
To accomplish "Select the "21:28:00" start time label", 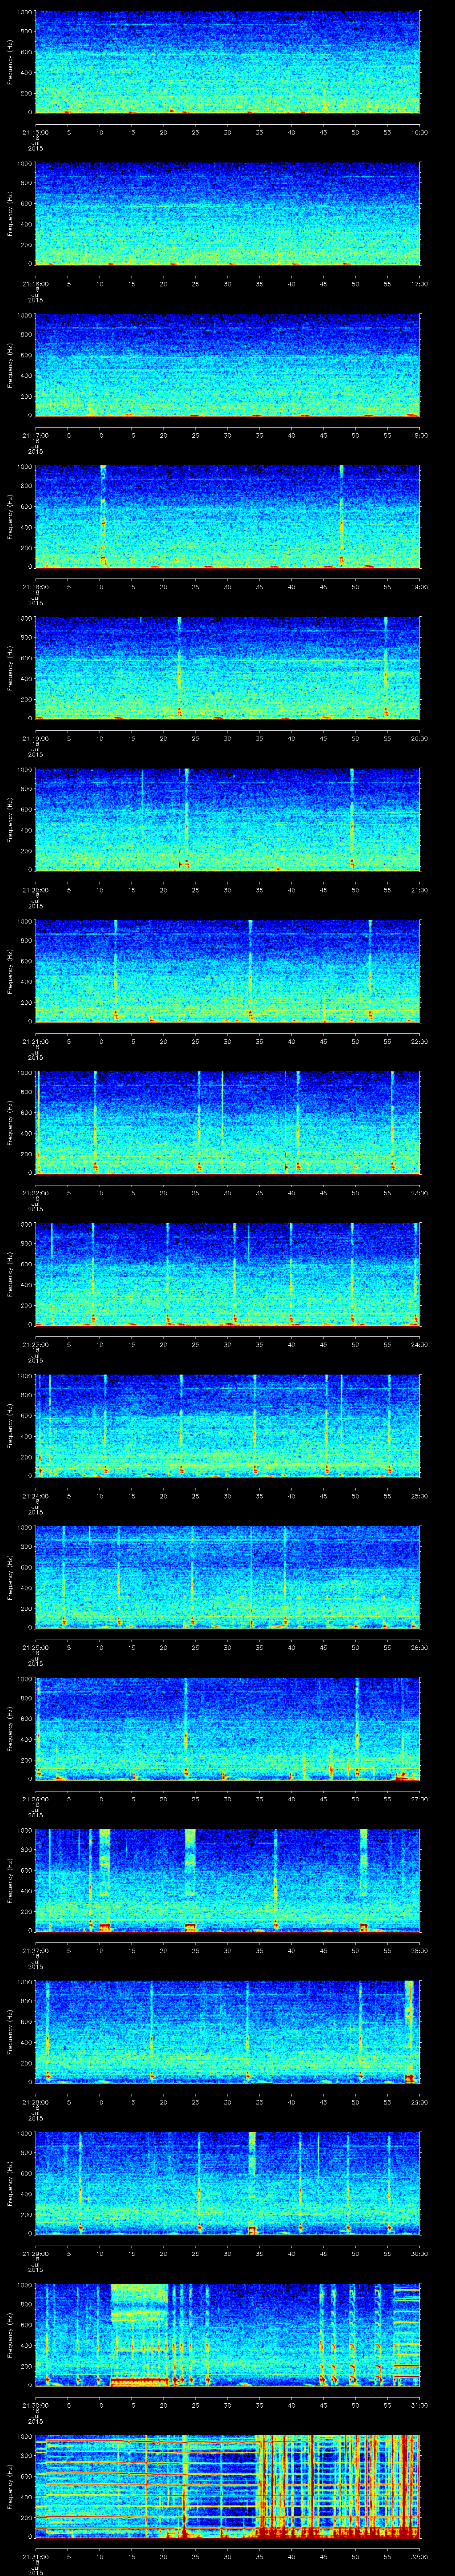I will pyautogui.click(x=35, y=2102).
